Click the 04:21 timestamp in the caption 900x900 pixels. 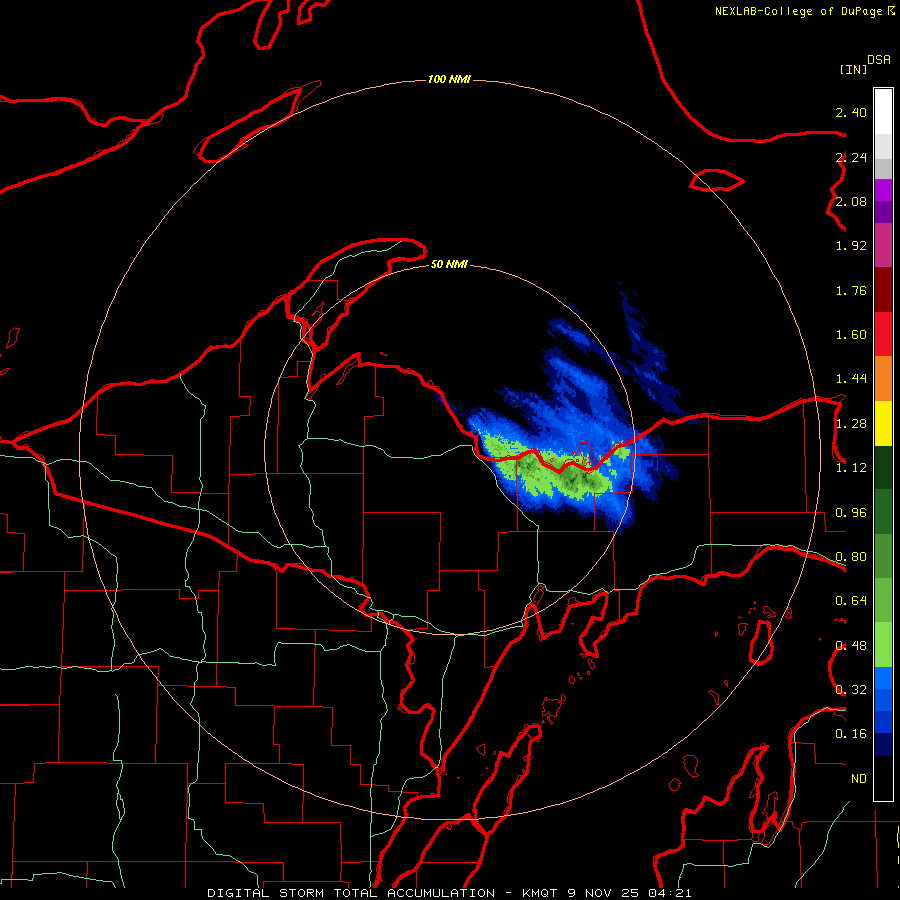[x=670, y=893]
